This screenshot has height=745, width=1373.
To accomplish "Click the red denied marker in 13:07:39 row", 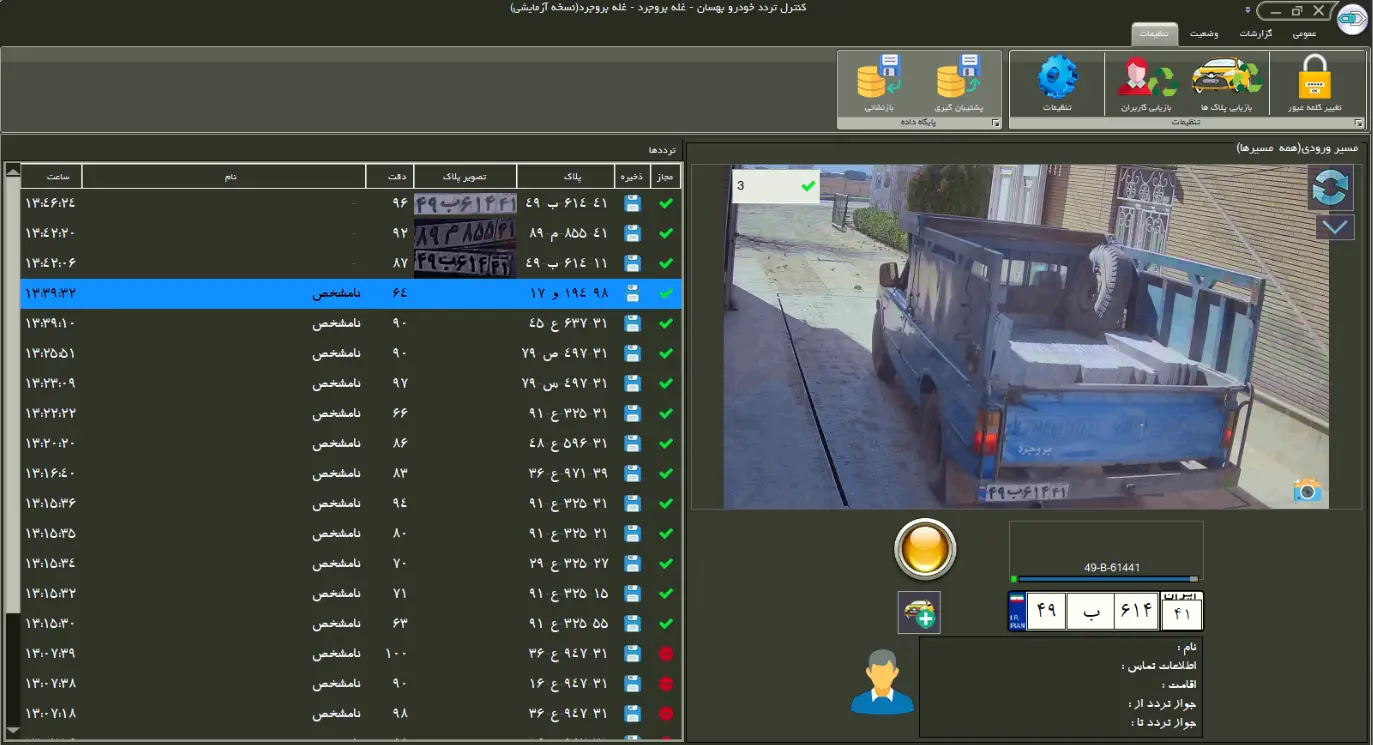I will (666, 654).
